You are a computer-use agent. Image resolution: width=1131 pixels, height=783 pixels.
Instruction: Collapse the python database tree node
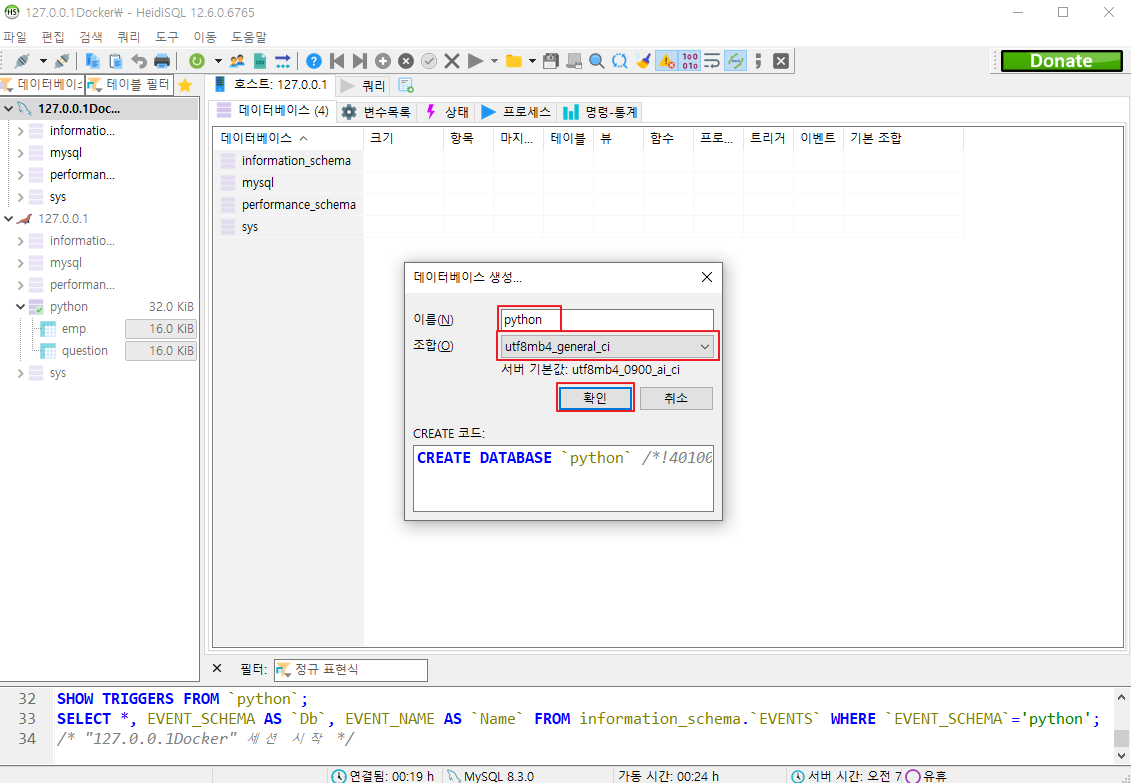pyautogui.click(x=20, y=306)
